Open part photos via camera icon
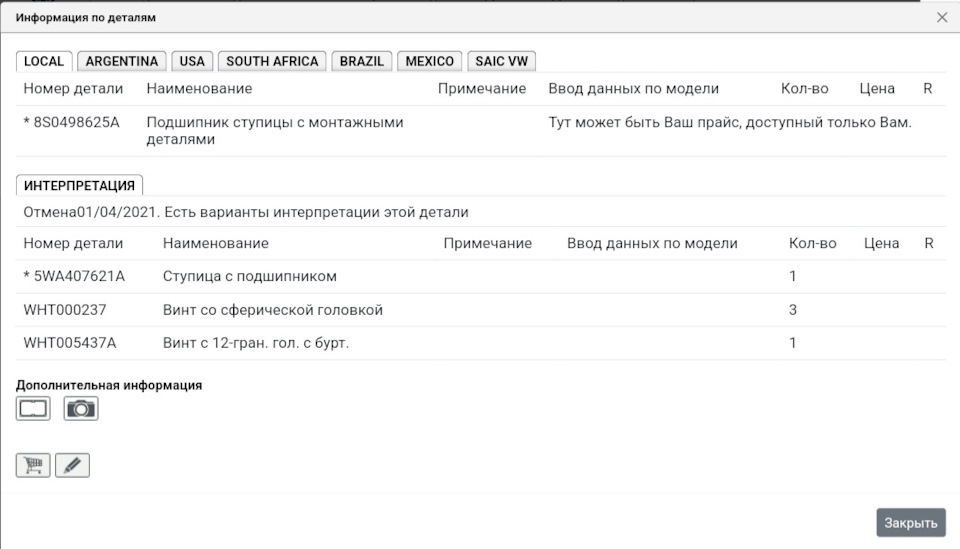This screenshot has width=960, height=549. pos(81,408)
